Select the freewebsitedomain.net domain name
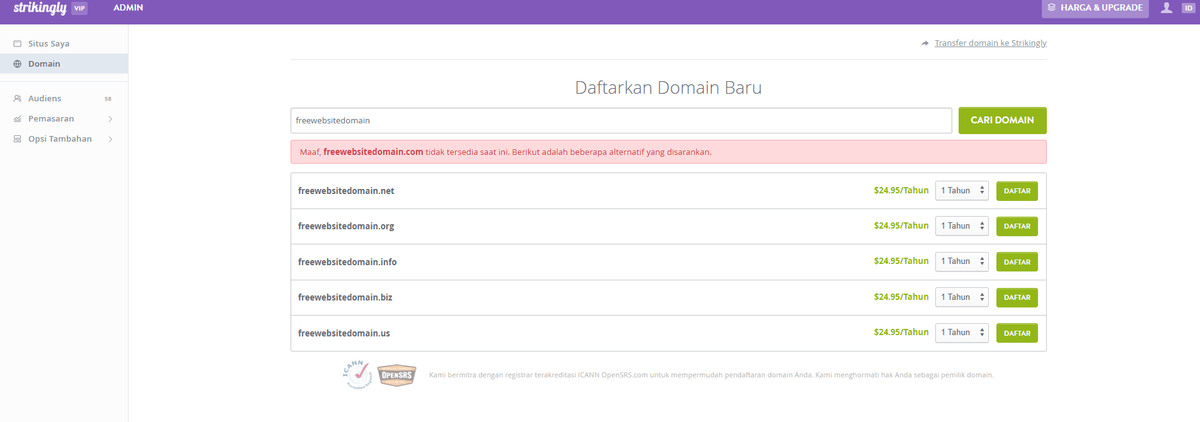 346,190
